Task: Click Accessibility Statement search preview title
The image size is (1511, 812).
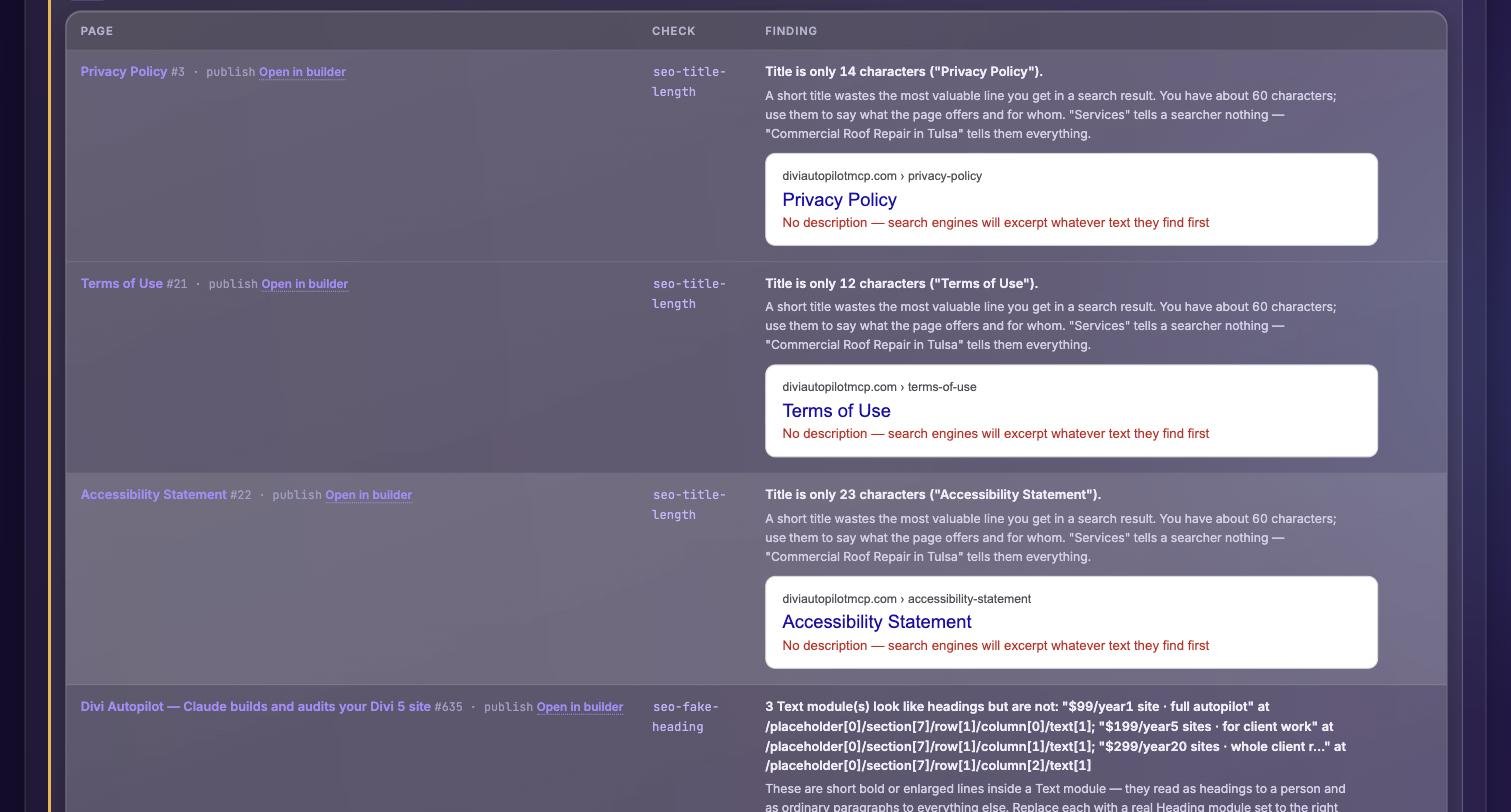Action: click(x=877, y=622)
